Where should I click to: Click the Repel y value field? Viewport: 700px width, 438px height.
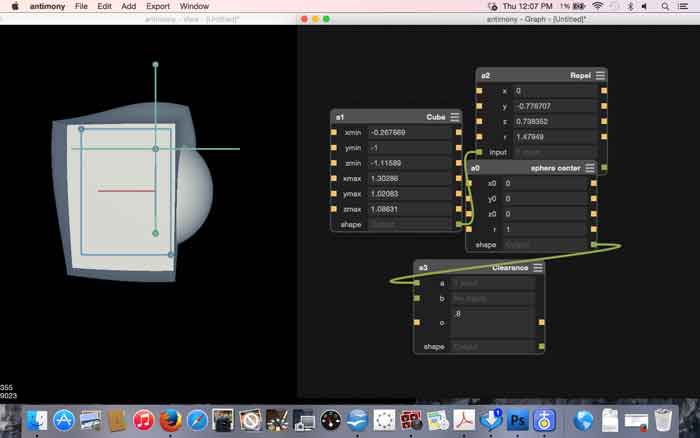click(555, 106)
